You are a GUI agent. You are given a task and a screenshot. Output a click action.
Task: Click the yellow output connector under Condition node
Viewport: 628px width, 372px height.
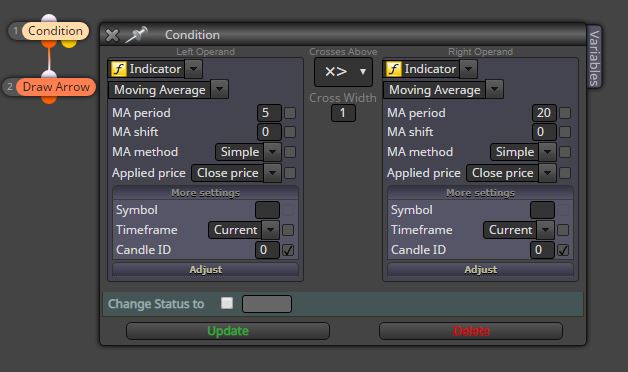(x=69, y=43)
